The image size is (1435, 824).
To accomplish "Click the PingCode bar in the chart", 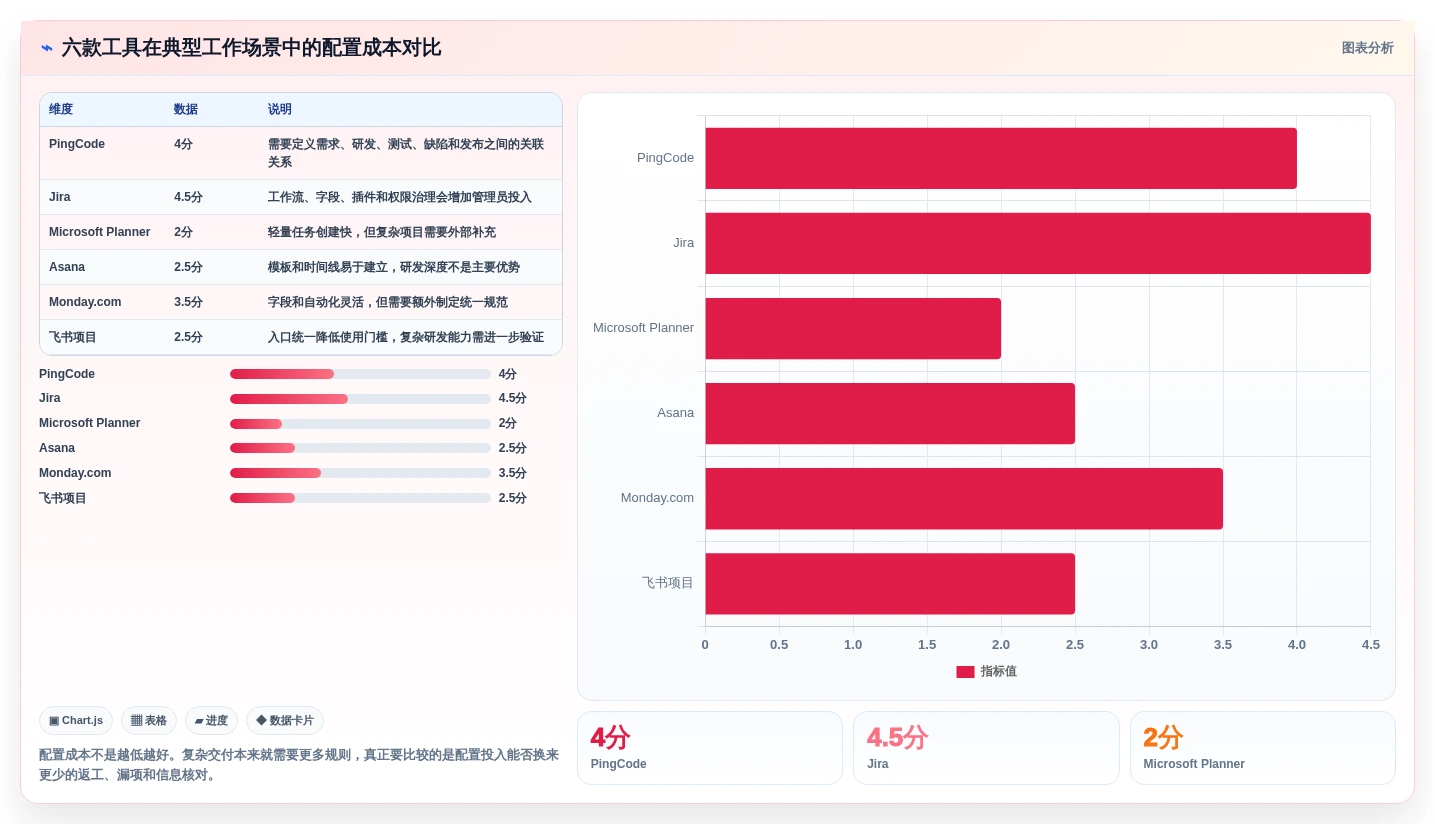I will click(1001, 158).
